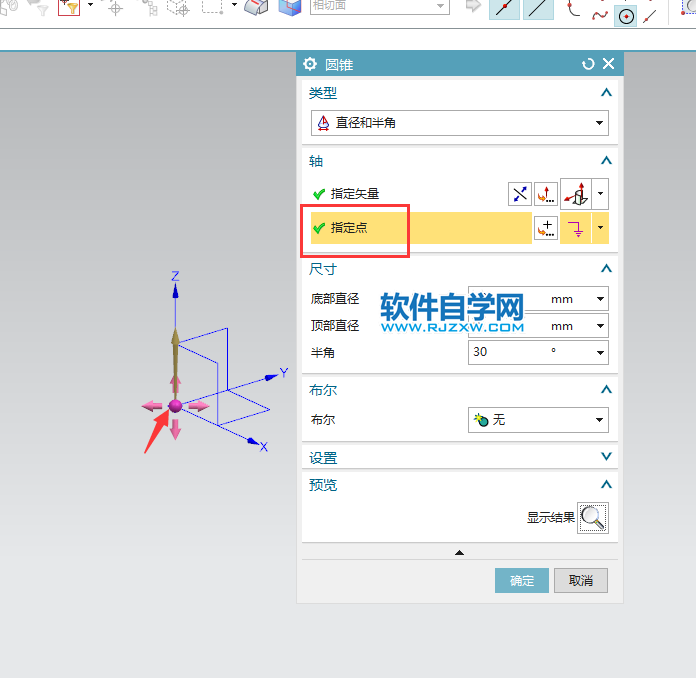
Task: Click the selection filter funnel icon
Action: (x=69, y=8)
